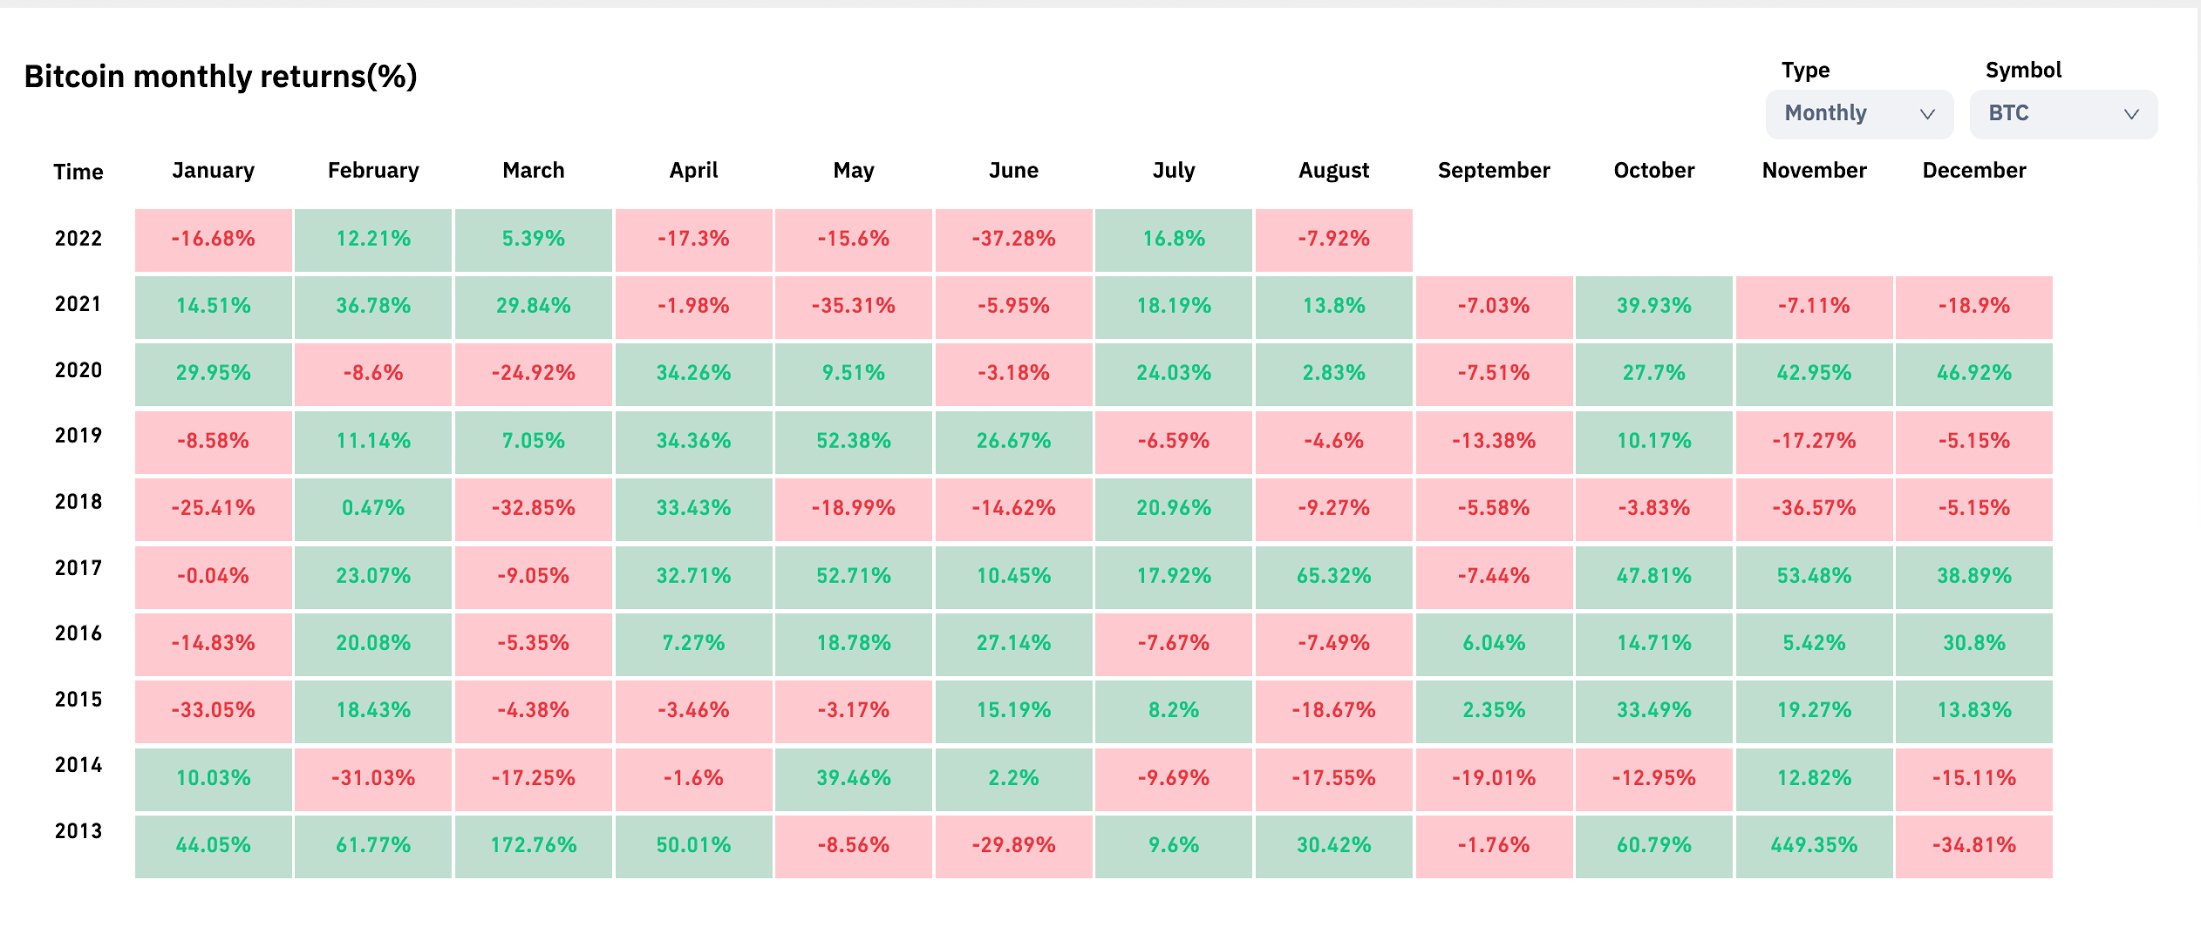Click the January column header
This screenshot has width=2201, height=941.
pos(213,171)
